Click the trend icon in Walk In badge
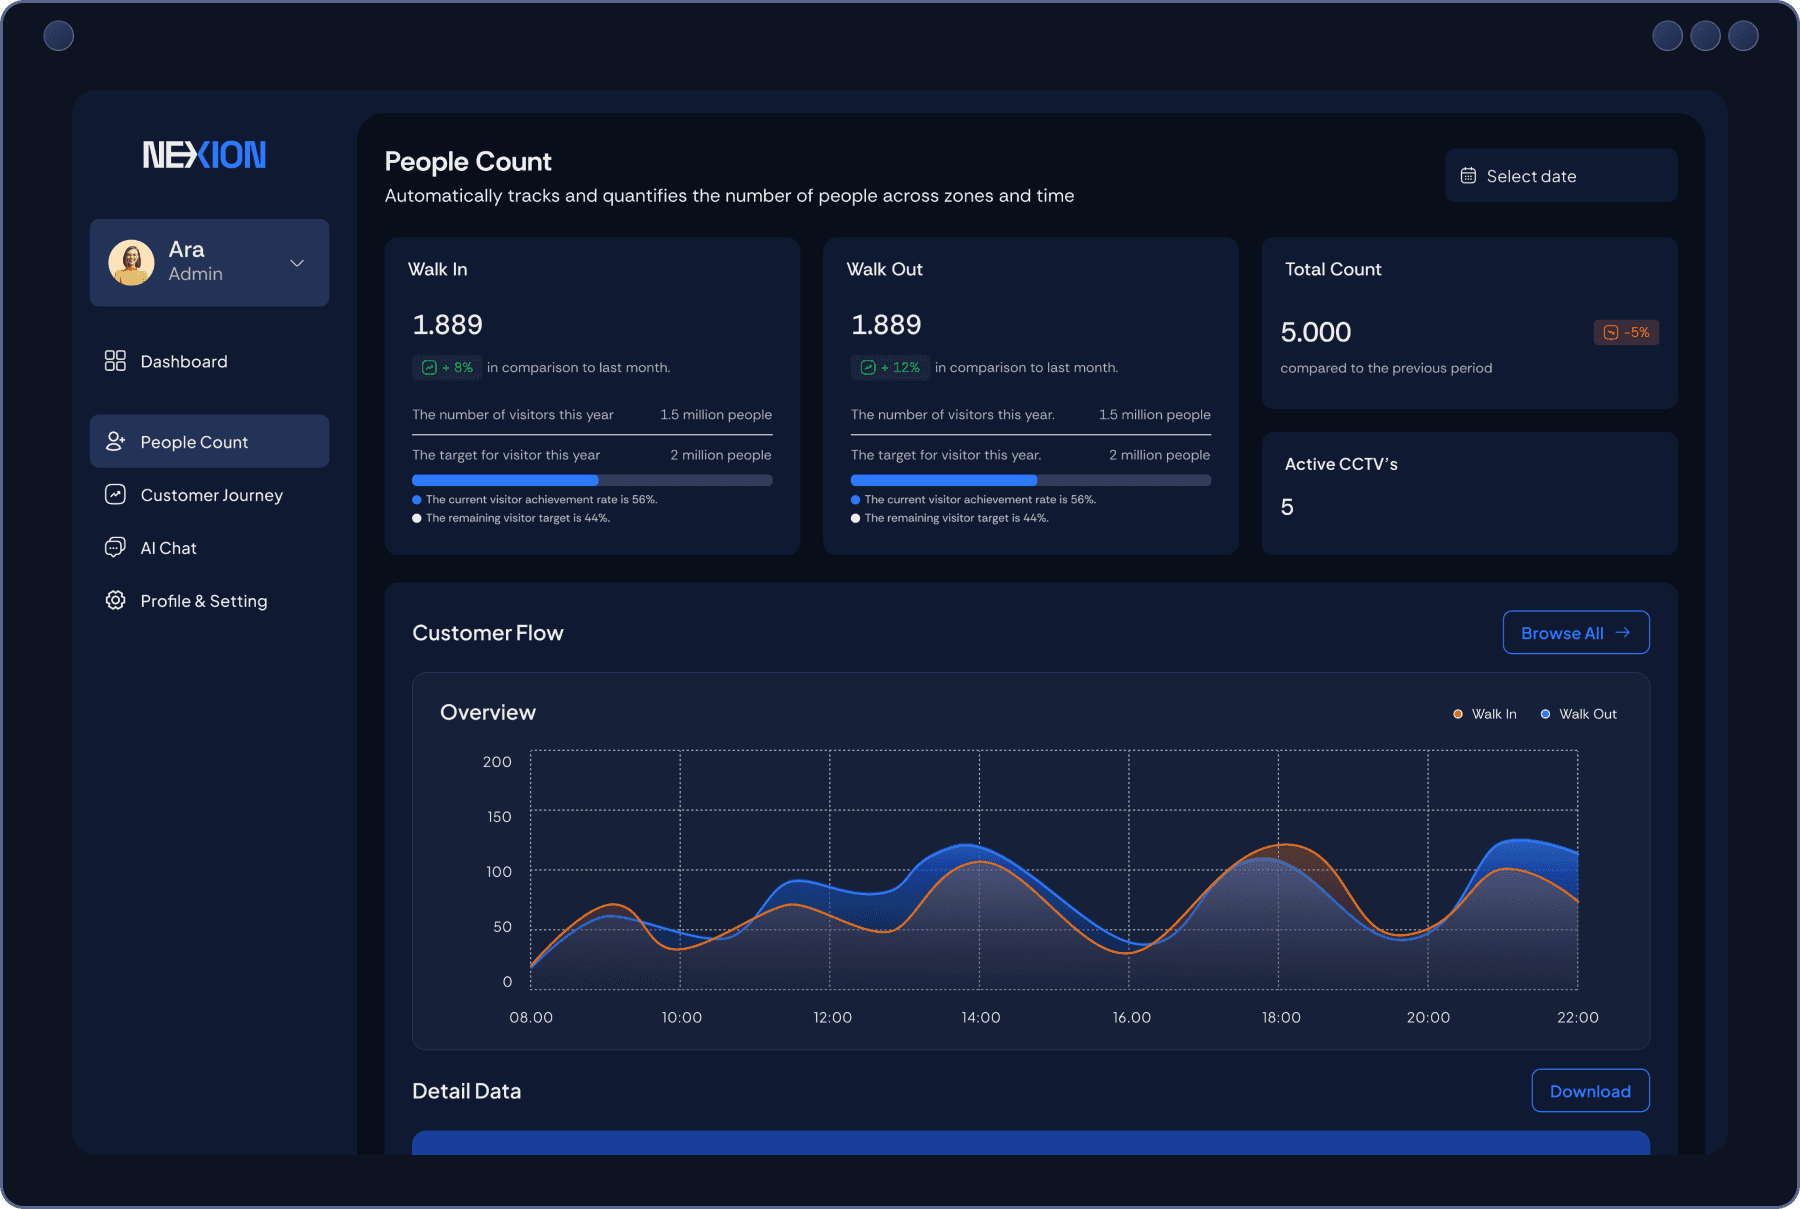Image resolution: width=1800 pixels, height=1209 pixels. 428,367
